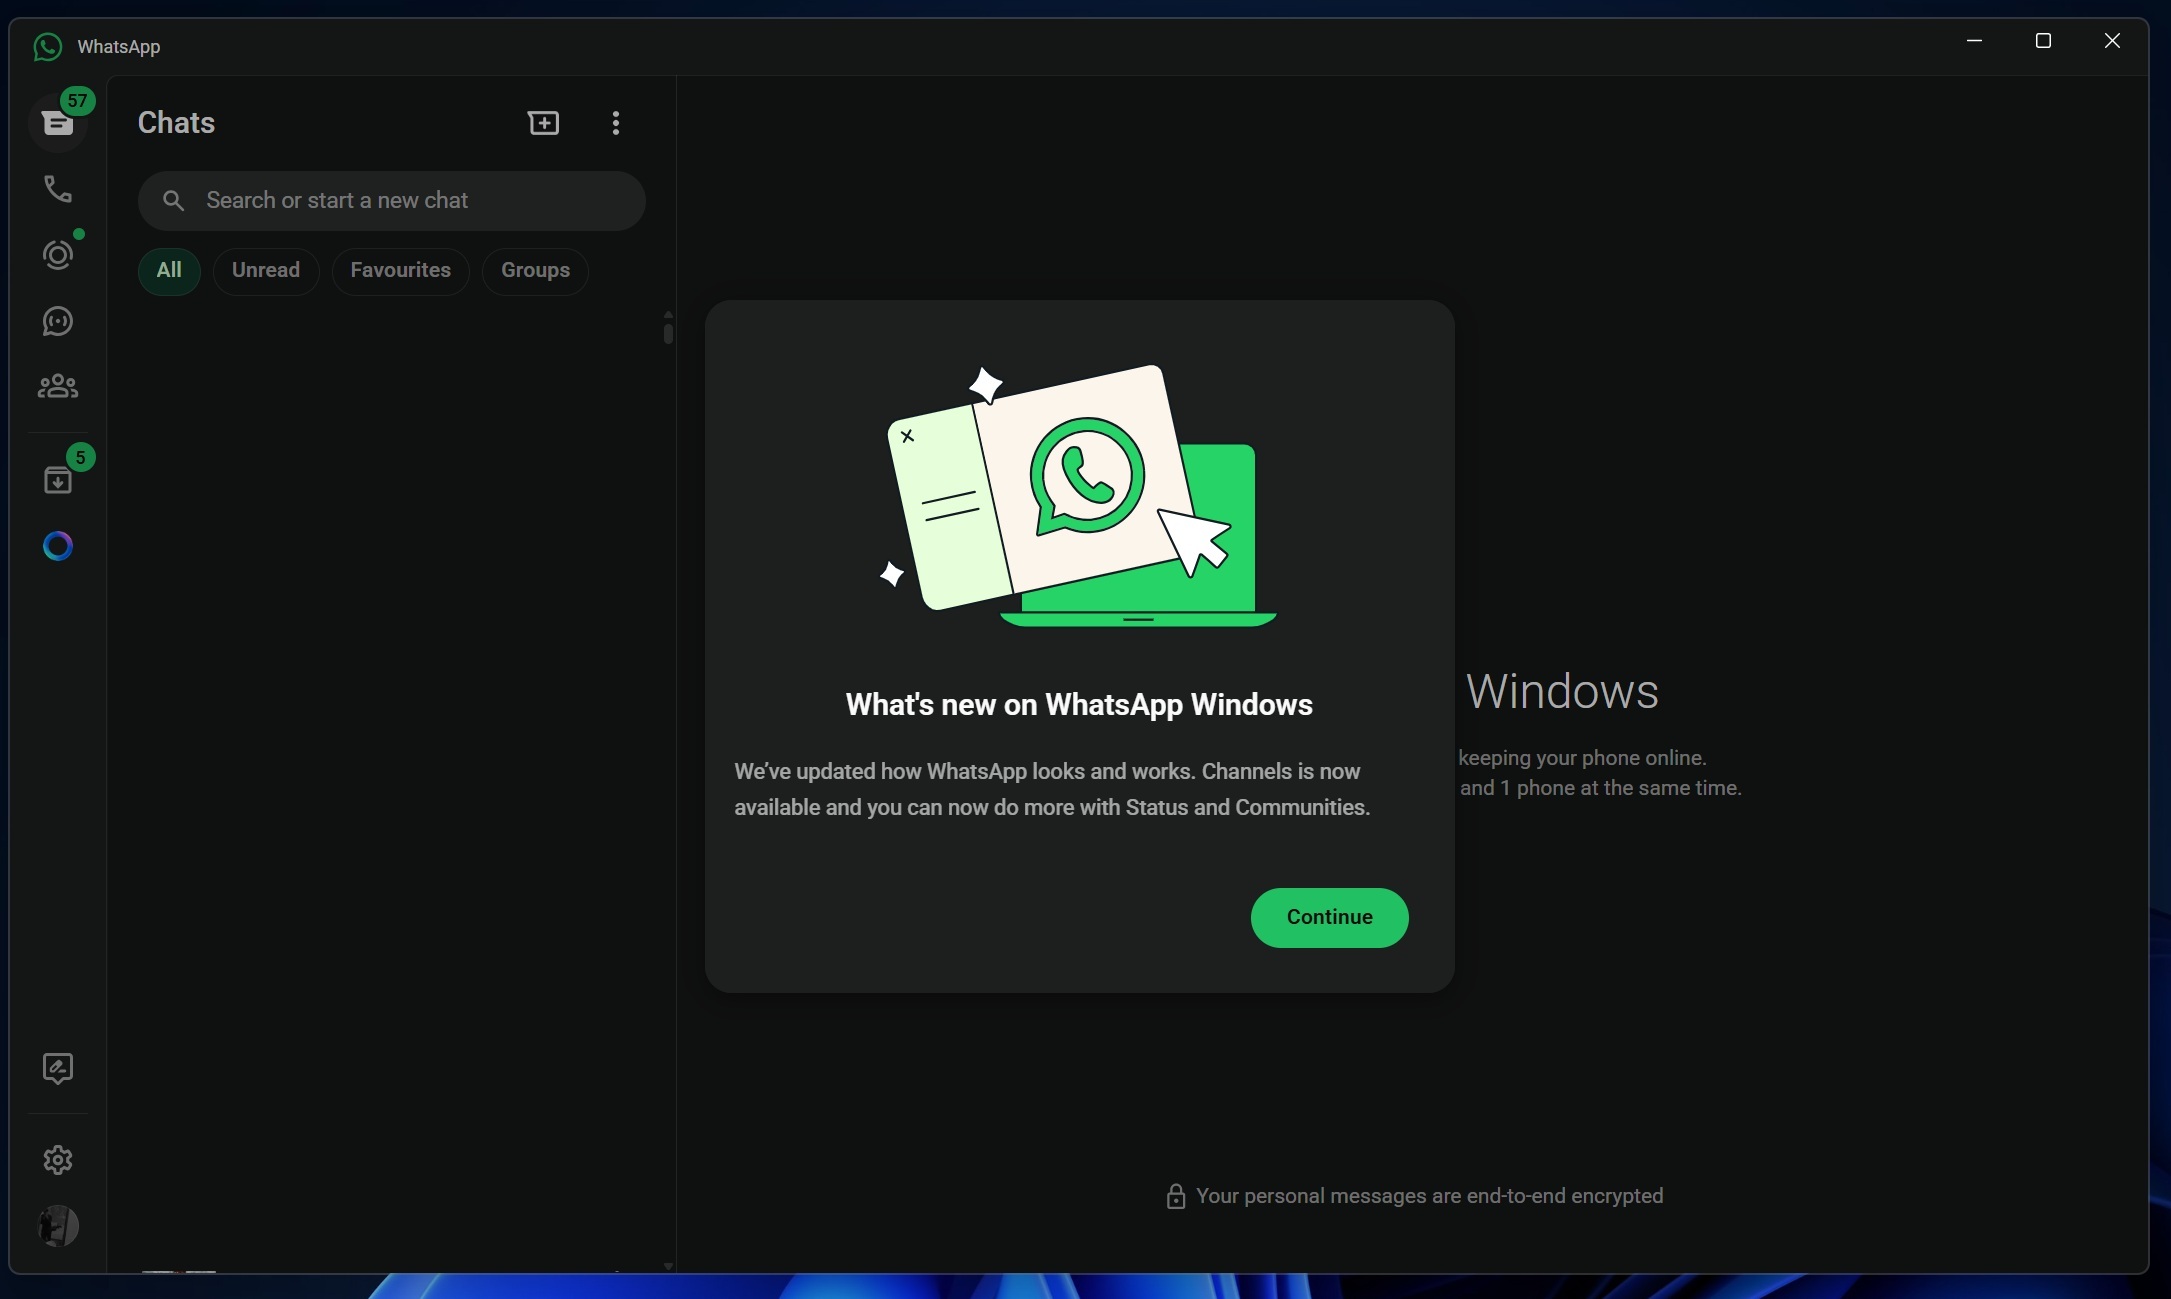Open the Calls panel in the sidebar
The width and height of the screenshot is (2171, 1299).
point(58,190)
